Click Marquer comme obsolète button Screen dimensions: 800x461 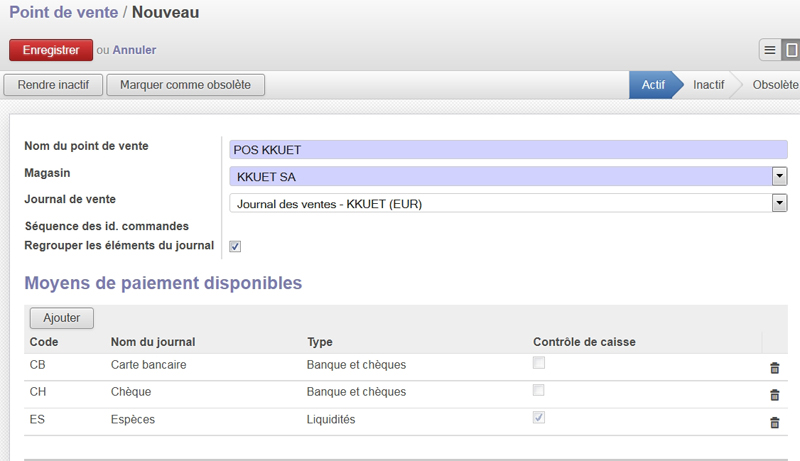click(185, 85)
